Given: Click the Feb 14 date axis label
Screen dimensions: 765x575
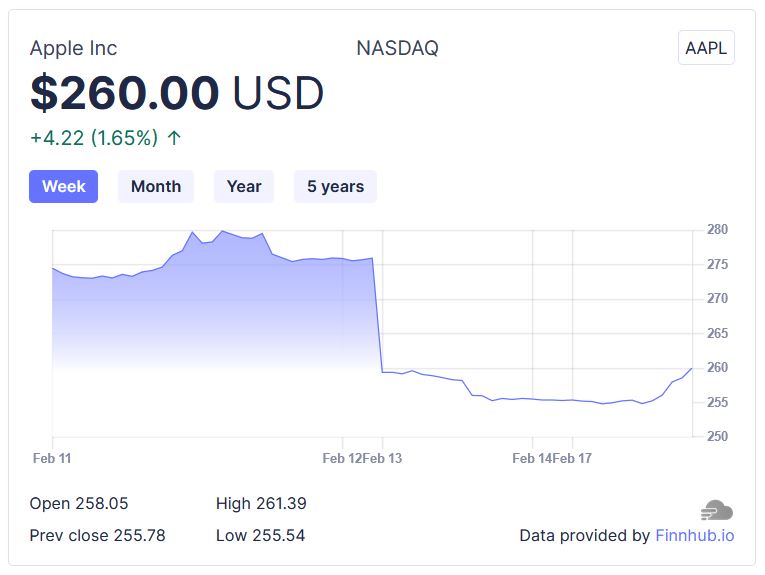Looking at the screenshot, I should [x=531, y=458].
